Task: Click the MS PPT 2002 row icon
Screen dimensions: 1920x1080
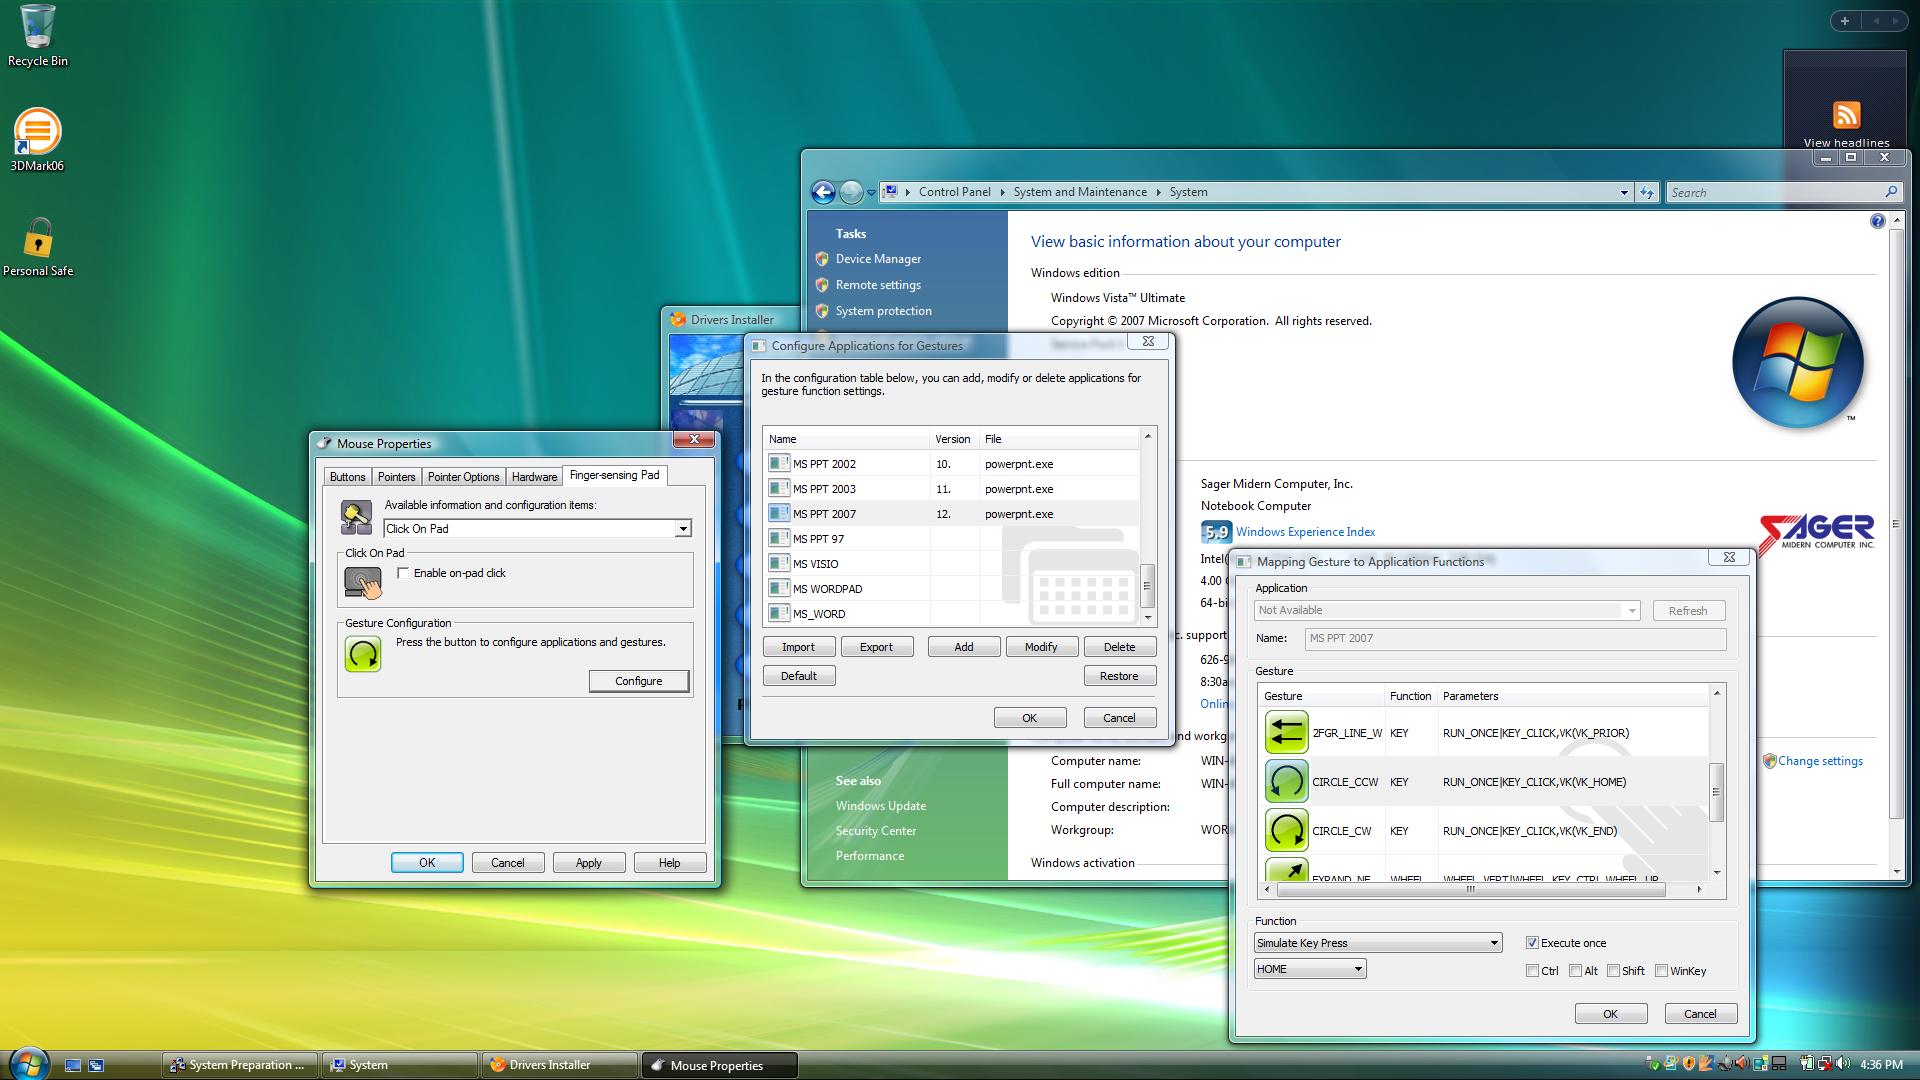Action: [x=779, y=463]
